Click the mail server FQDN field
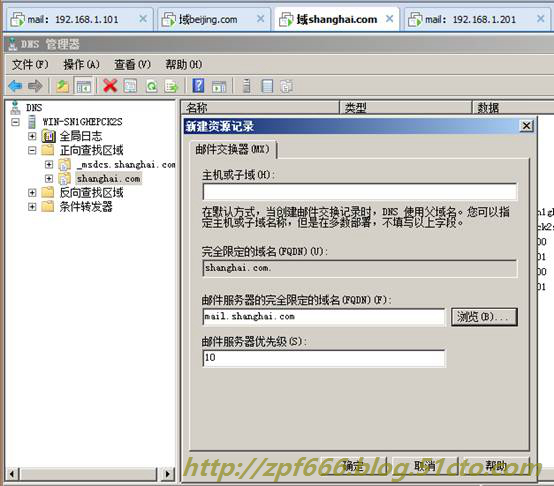Image resolution: width=554 pixels, height=486 pixels. 324,317
